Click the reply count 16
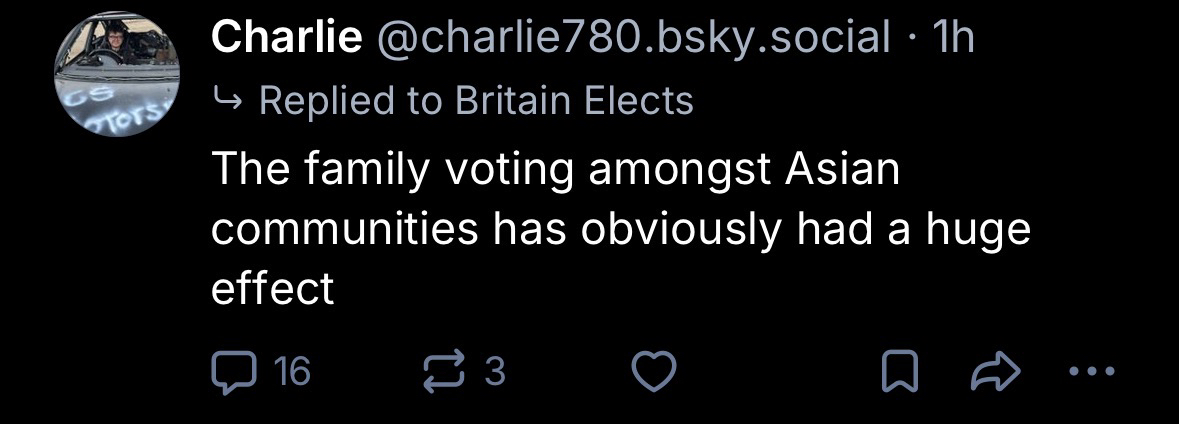 click(x=292, y=373)
